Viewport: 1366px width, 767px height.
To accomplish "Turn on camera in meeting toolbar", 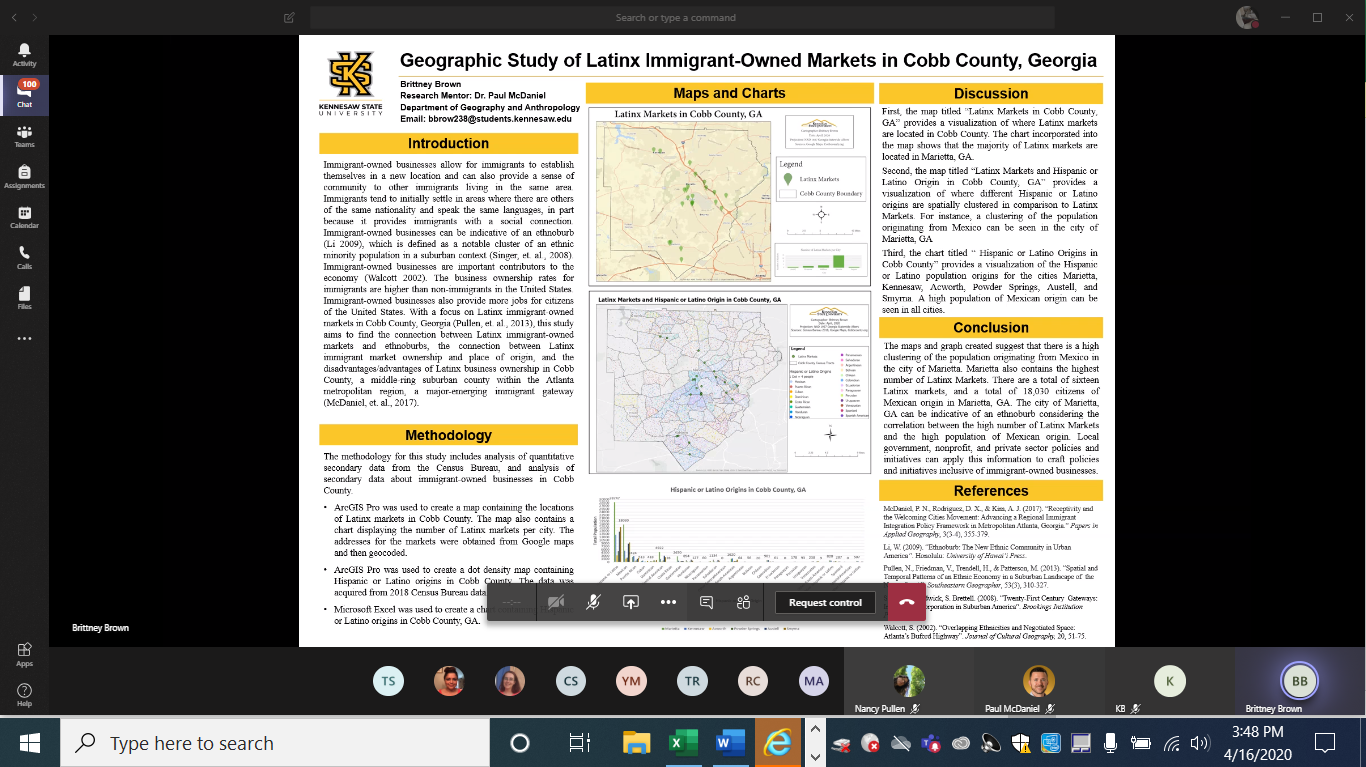I will click(x=556, y=602).
